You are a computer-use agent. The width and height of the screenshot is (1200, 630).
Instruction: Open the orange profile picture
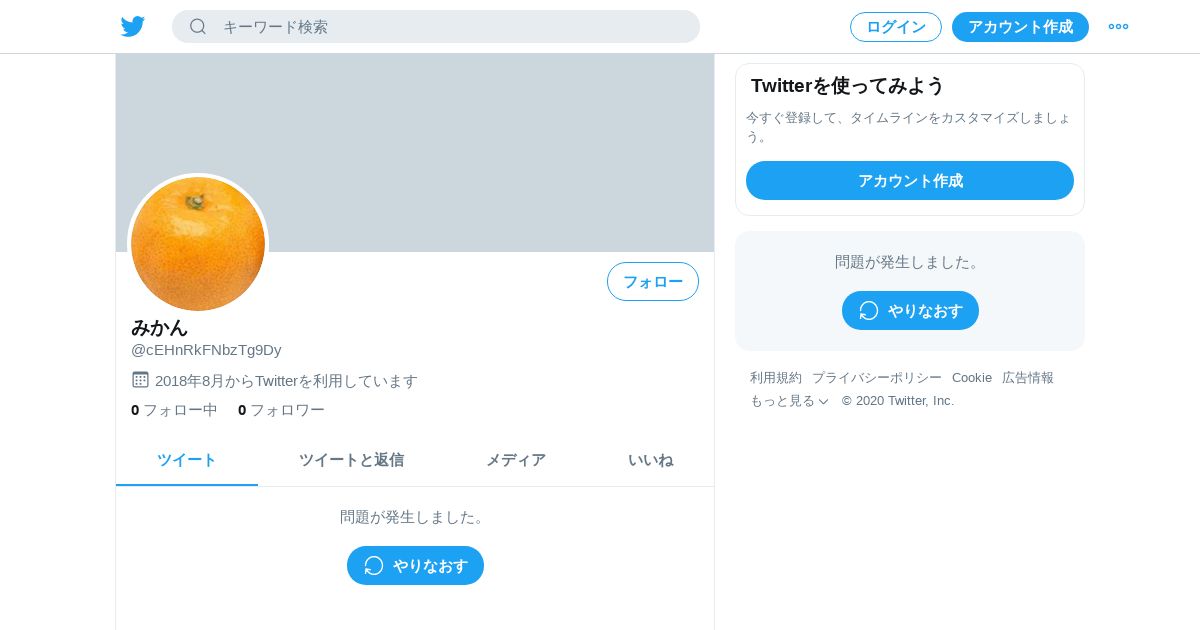[198, 244]
